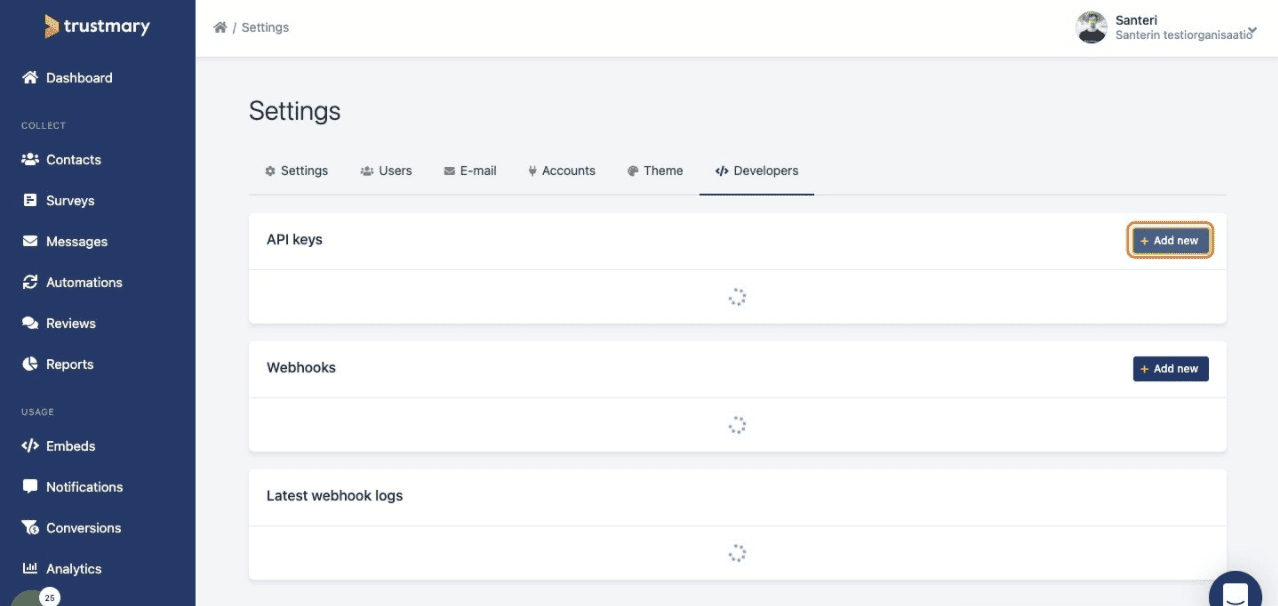Go to the Accounts tab

point(561,171)
